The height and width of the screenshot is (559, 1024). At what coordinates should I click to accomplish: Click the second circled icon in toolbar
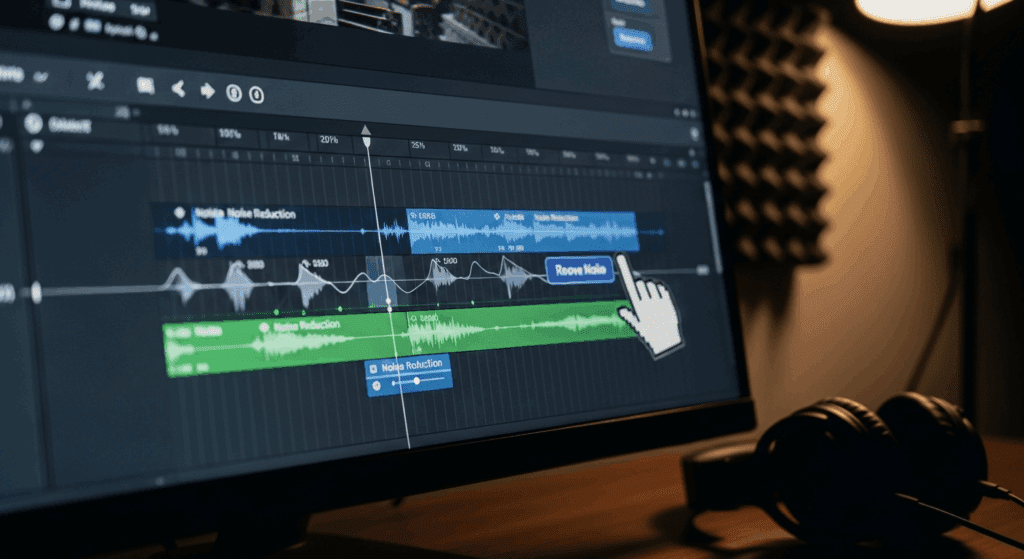coord(256,95)
